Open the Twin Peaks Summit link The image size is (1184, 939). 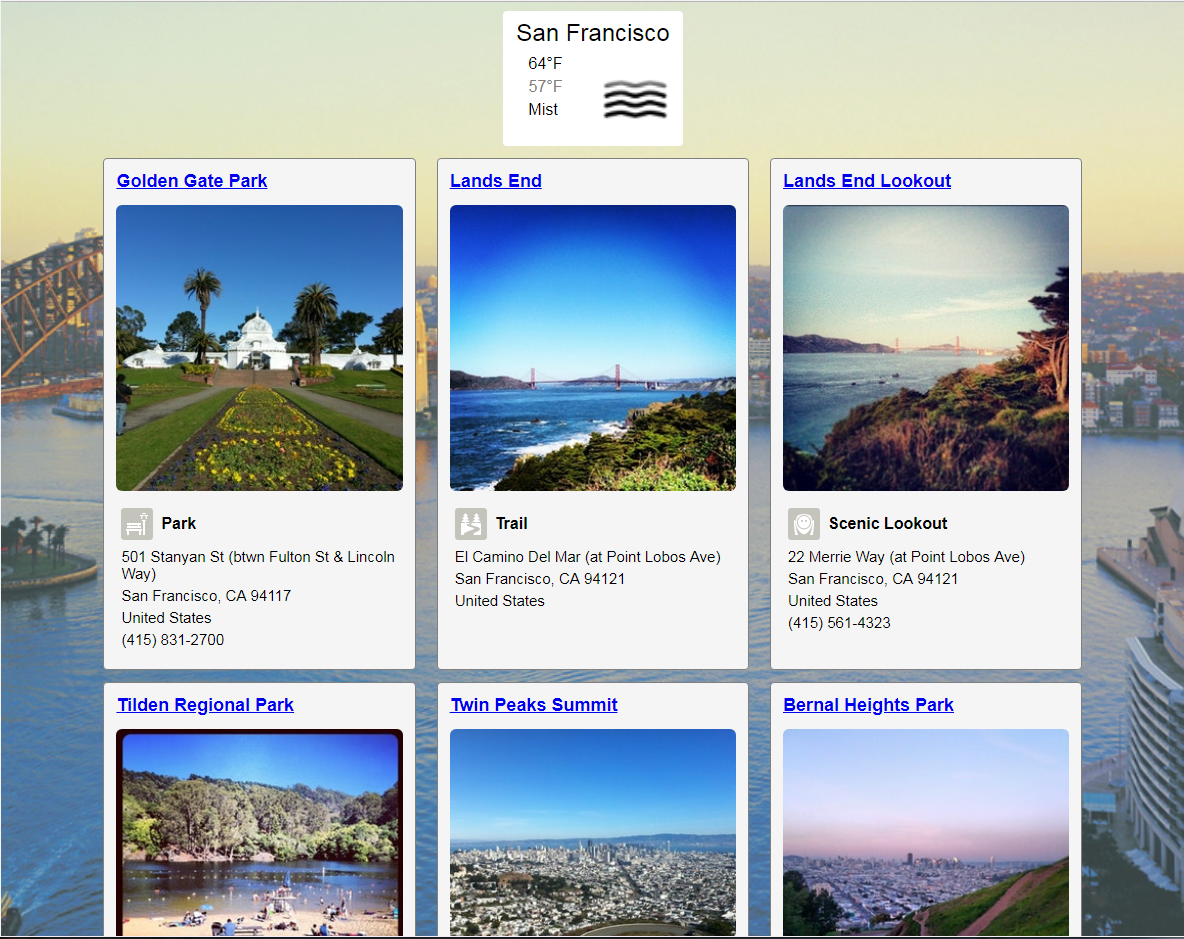click(x=534, y=704)
